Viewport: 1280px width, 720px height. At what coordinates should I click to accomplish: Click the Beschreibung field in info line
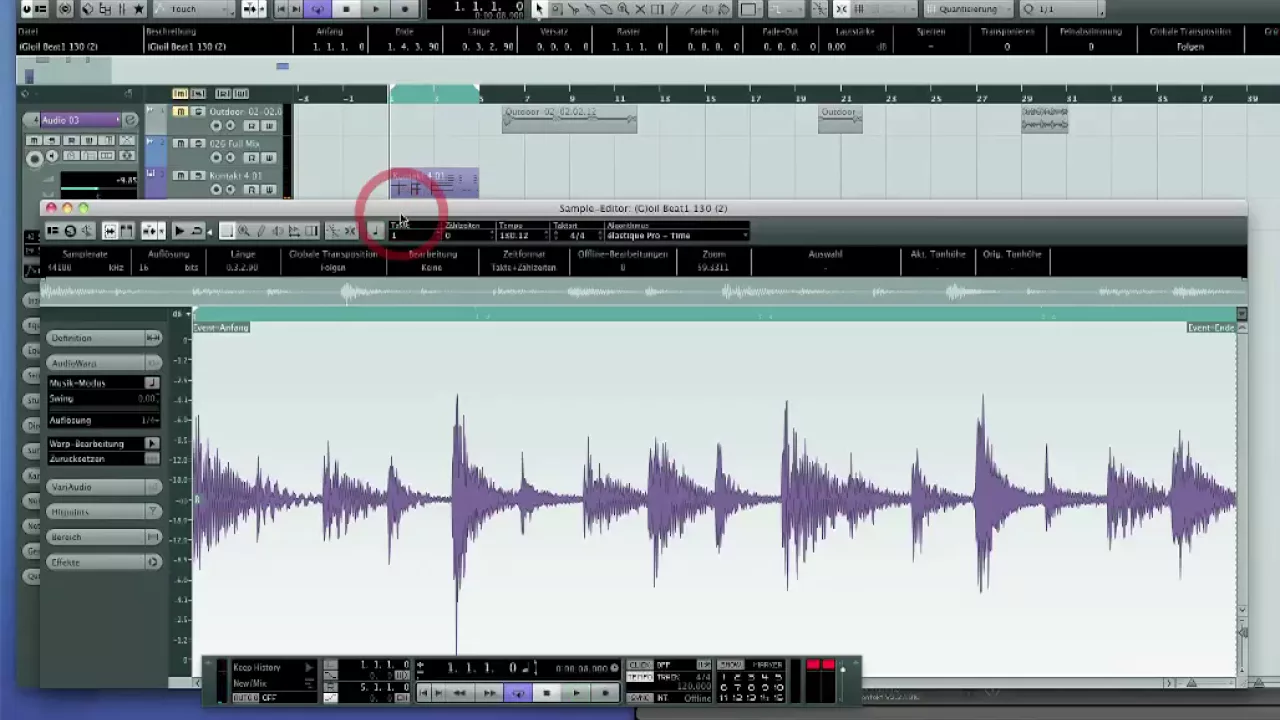[216, 47]
